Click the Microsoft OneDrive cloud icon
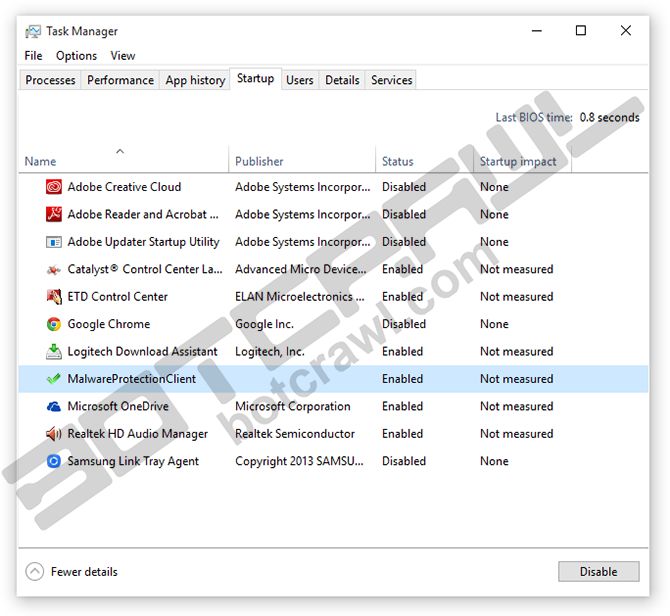This screenshot has width=670, height=616. coord(54,406)
